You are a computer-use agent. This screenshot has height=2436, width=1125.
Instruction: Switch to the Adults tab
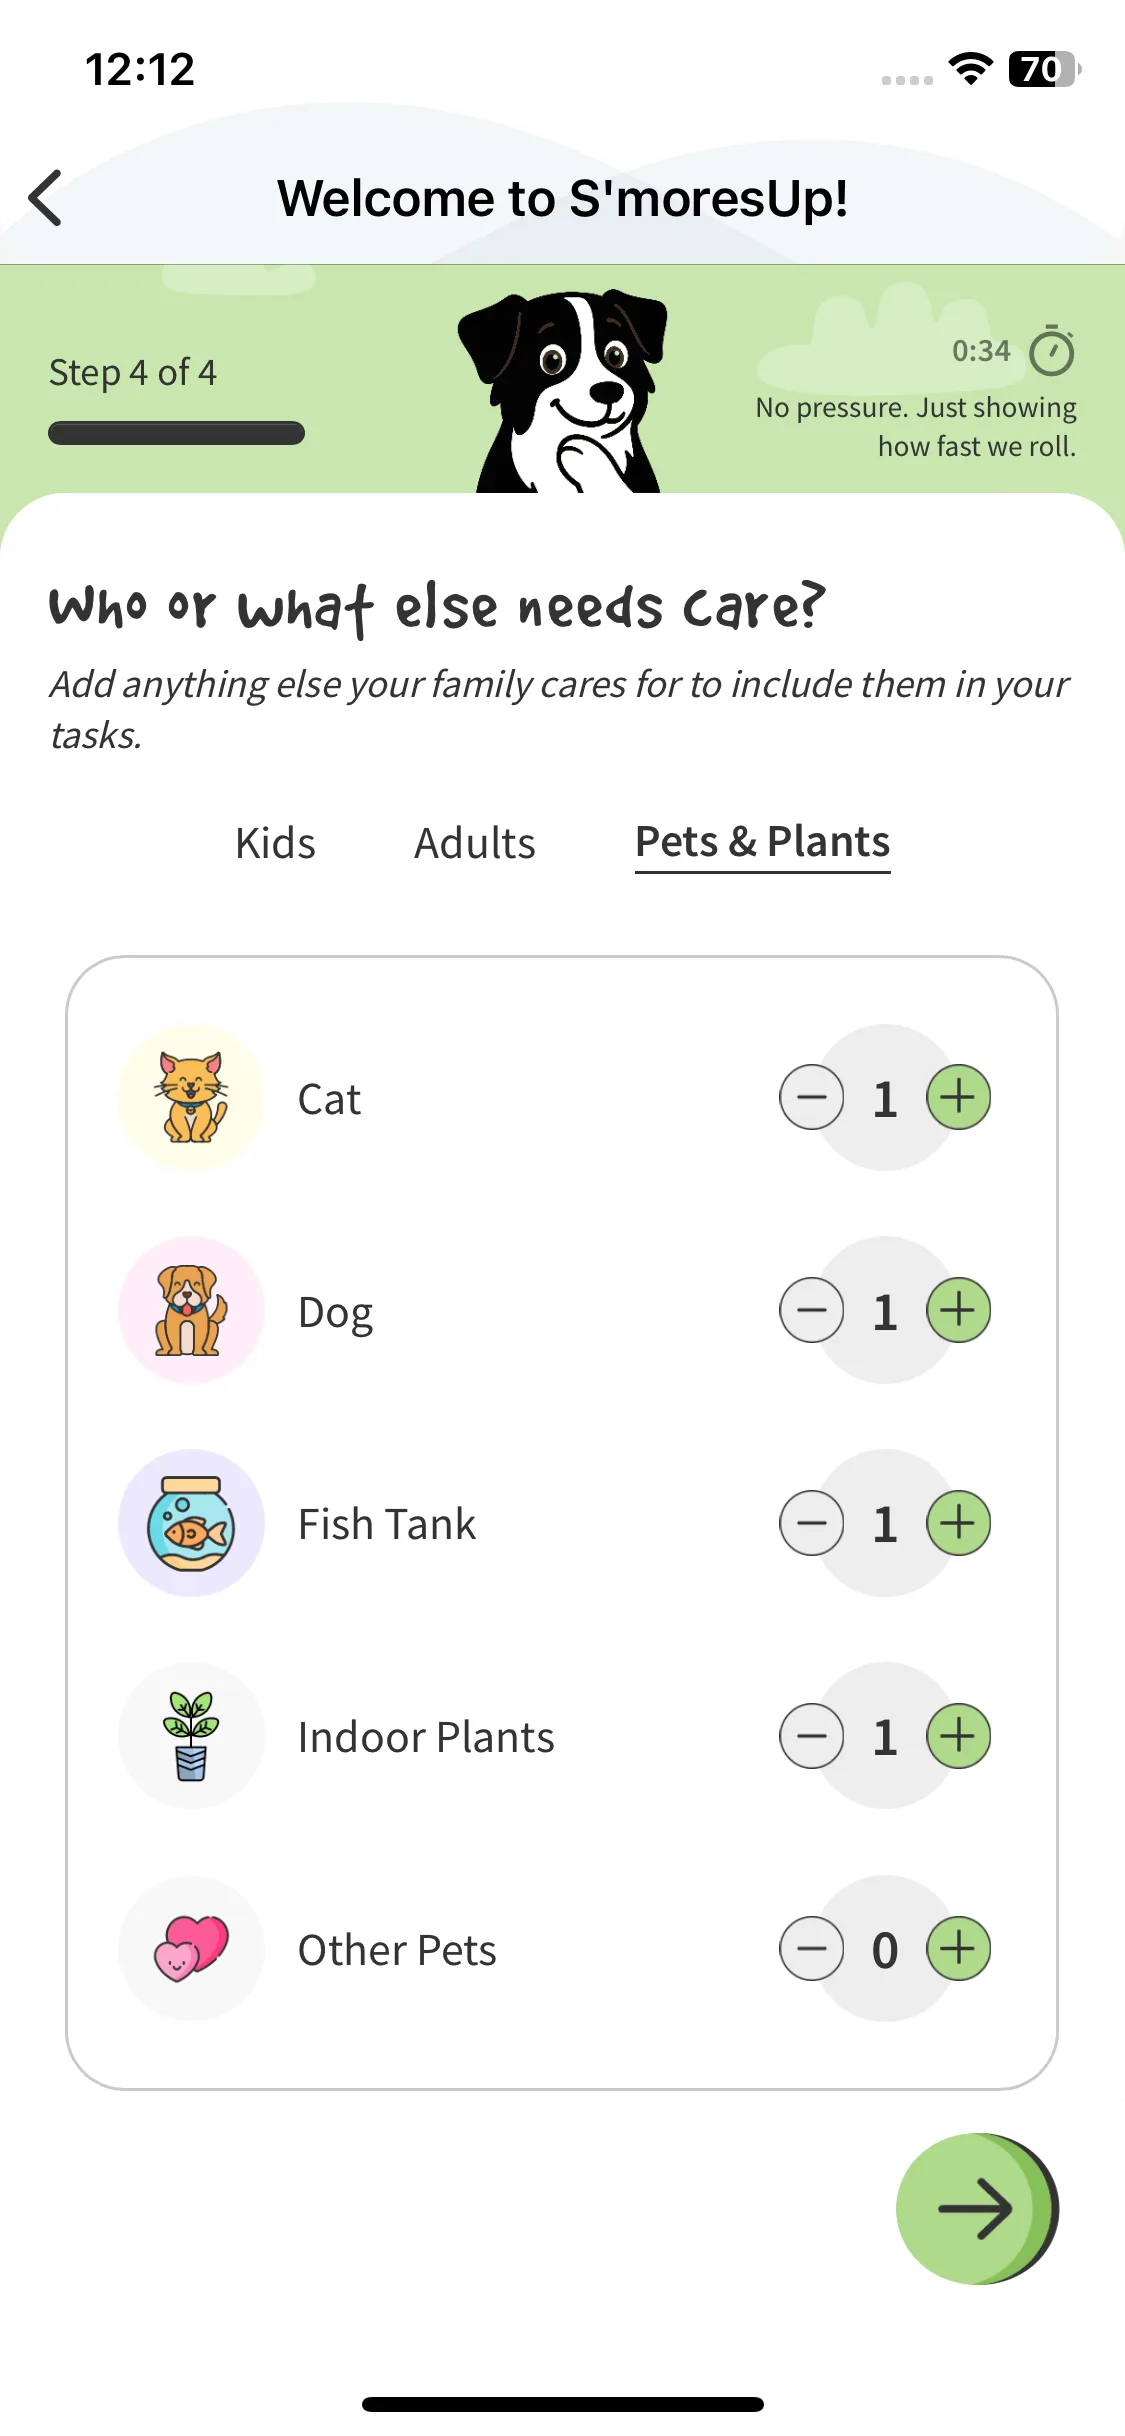coord(475,843)
